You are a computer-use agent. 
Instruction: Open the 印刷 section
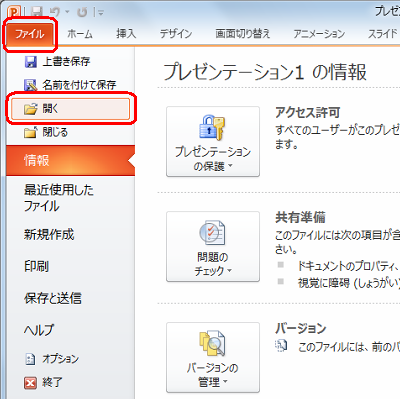pos(37,266)
